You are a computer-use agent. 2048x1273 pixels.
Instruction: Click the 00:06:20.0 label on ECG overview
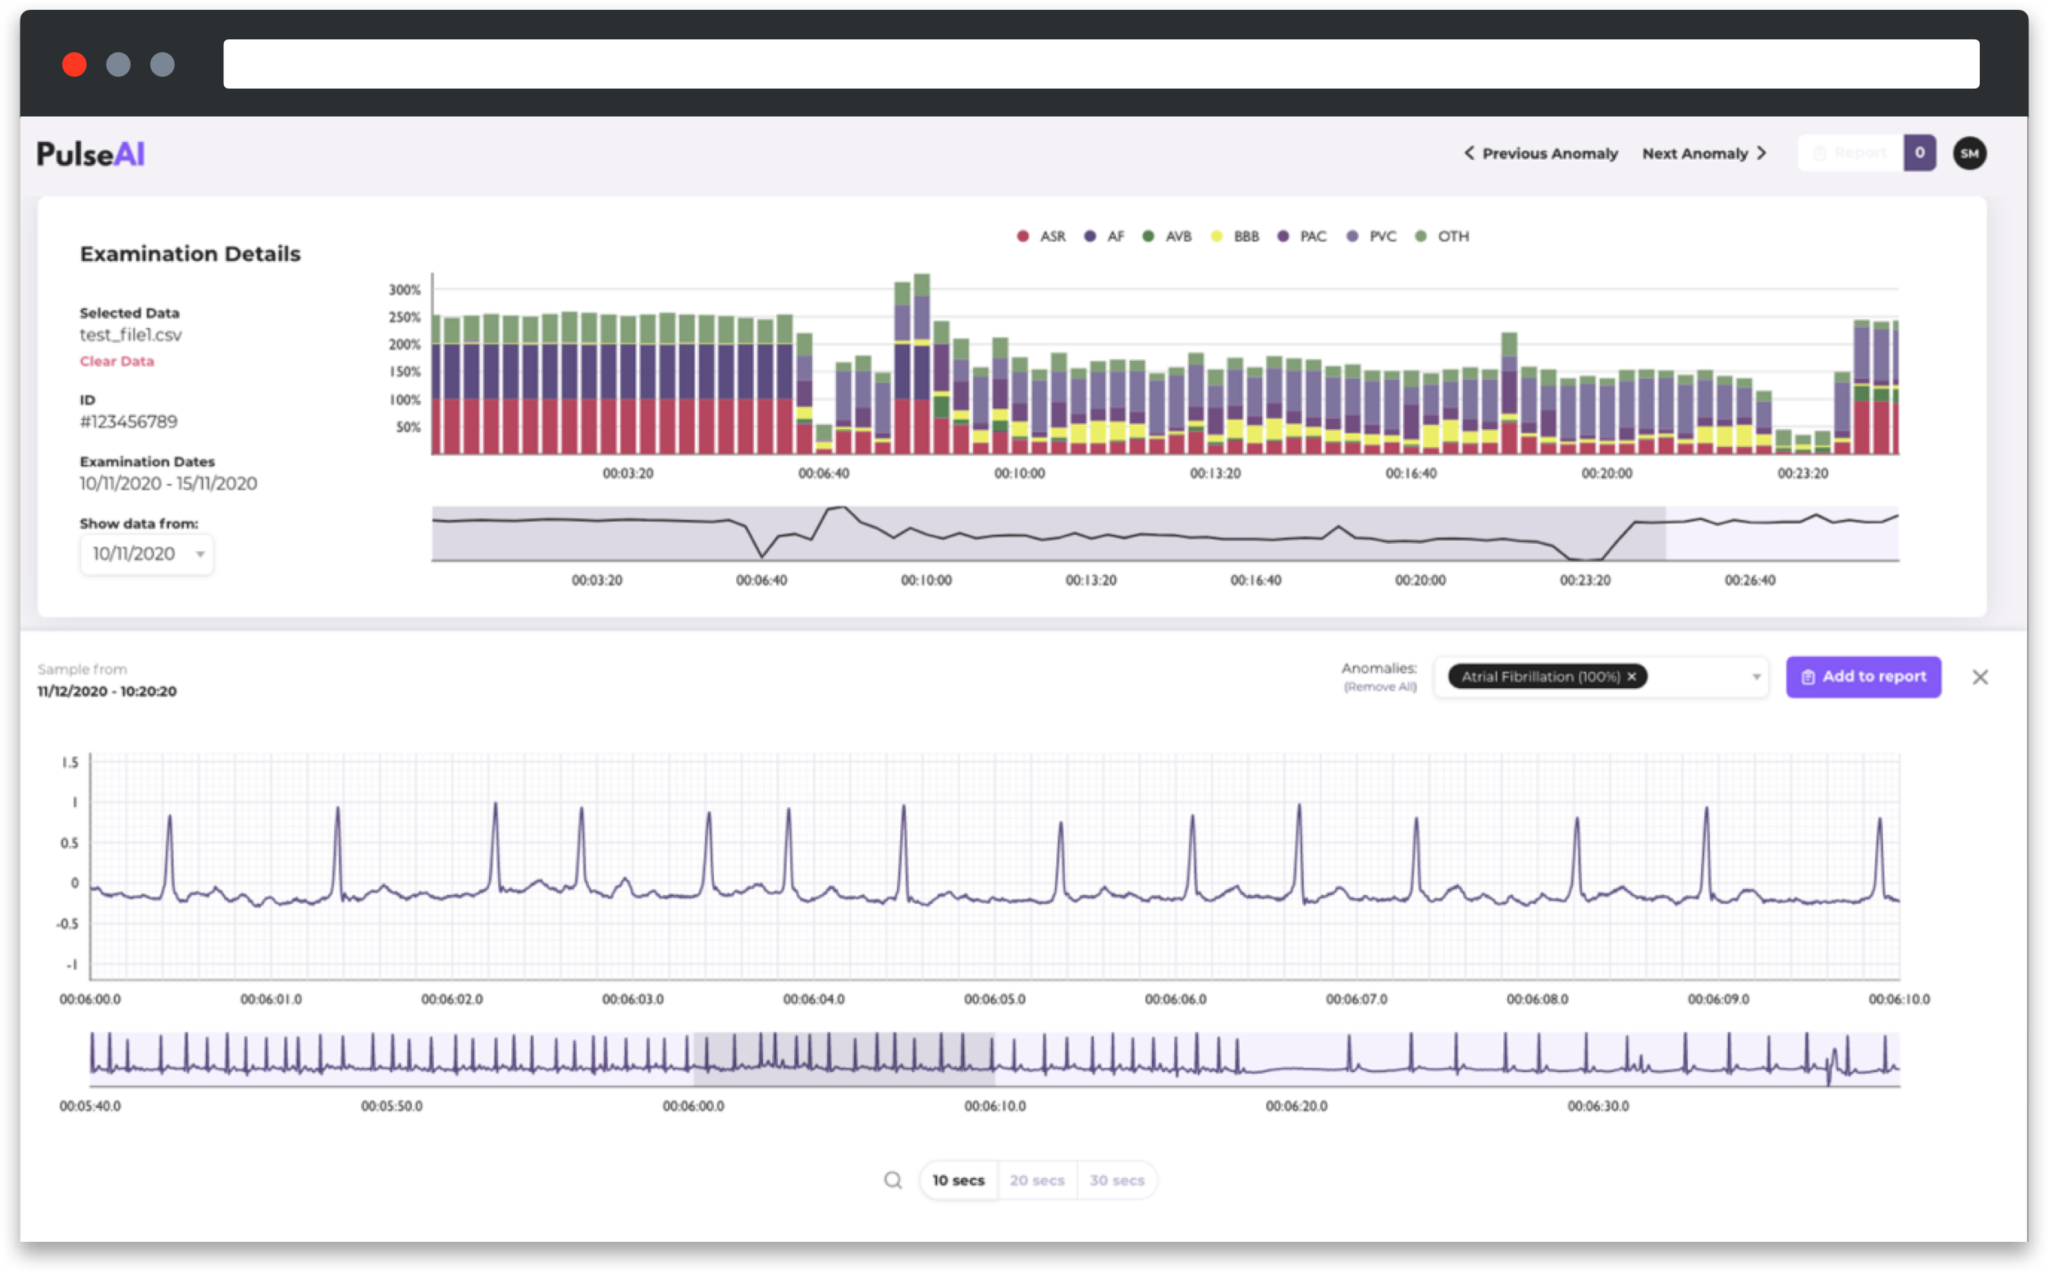(1296, 1106)
